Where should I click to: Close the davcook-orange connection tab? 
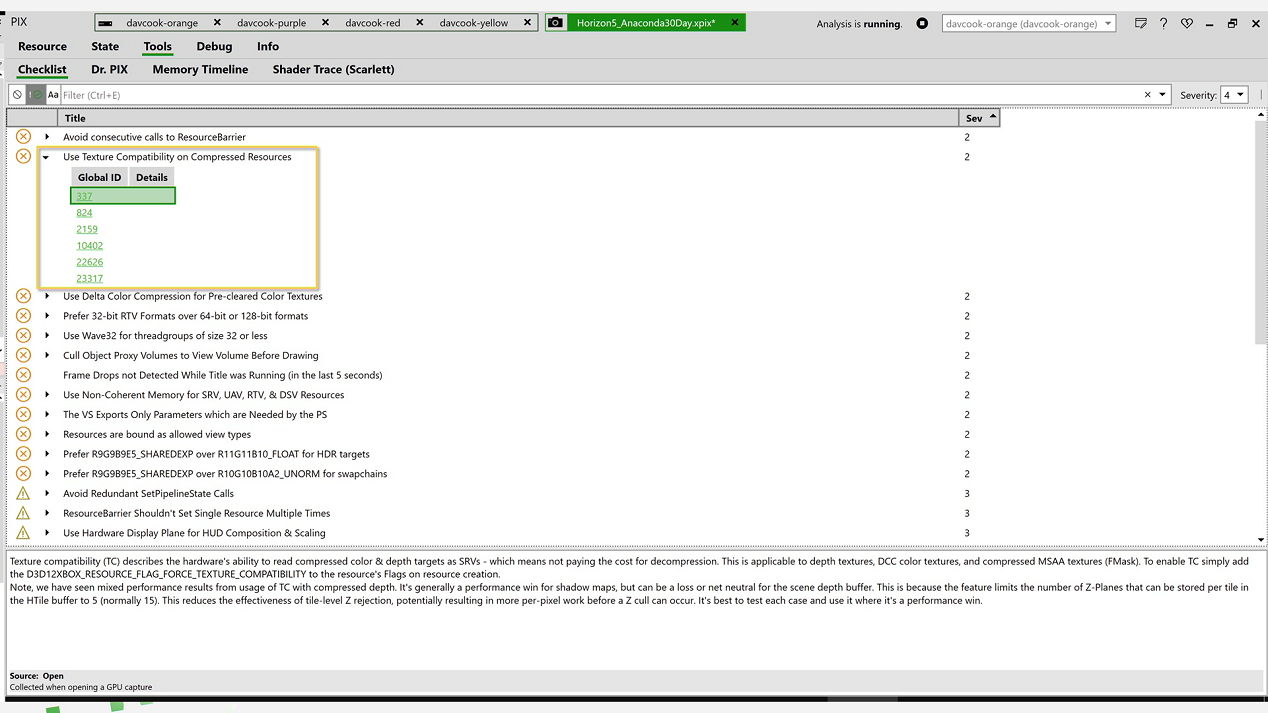tap(217, 22)
